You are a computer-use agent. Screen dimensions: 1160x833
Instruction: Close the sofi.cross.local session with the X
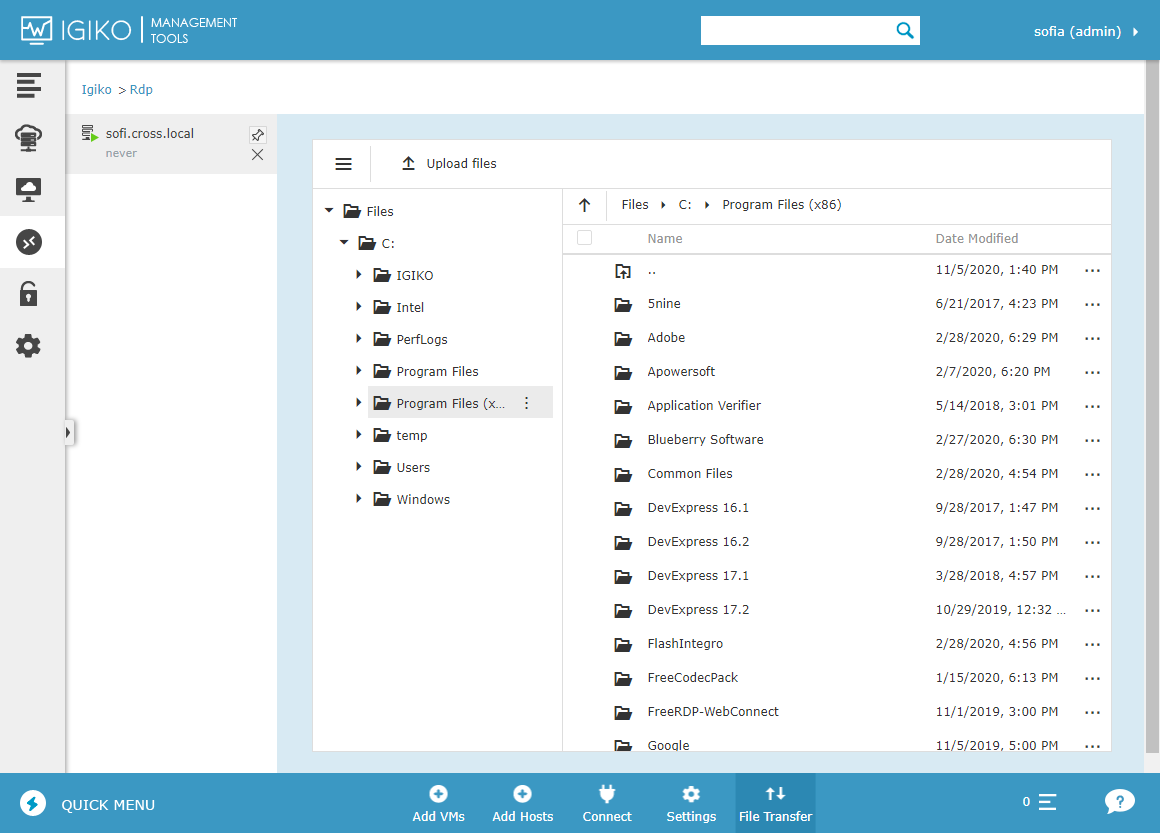(x=257, y=155)
